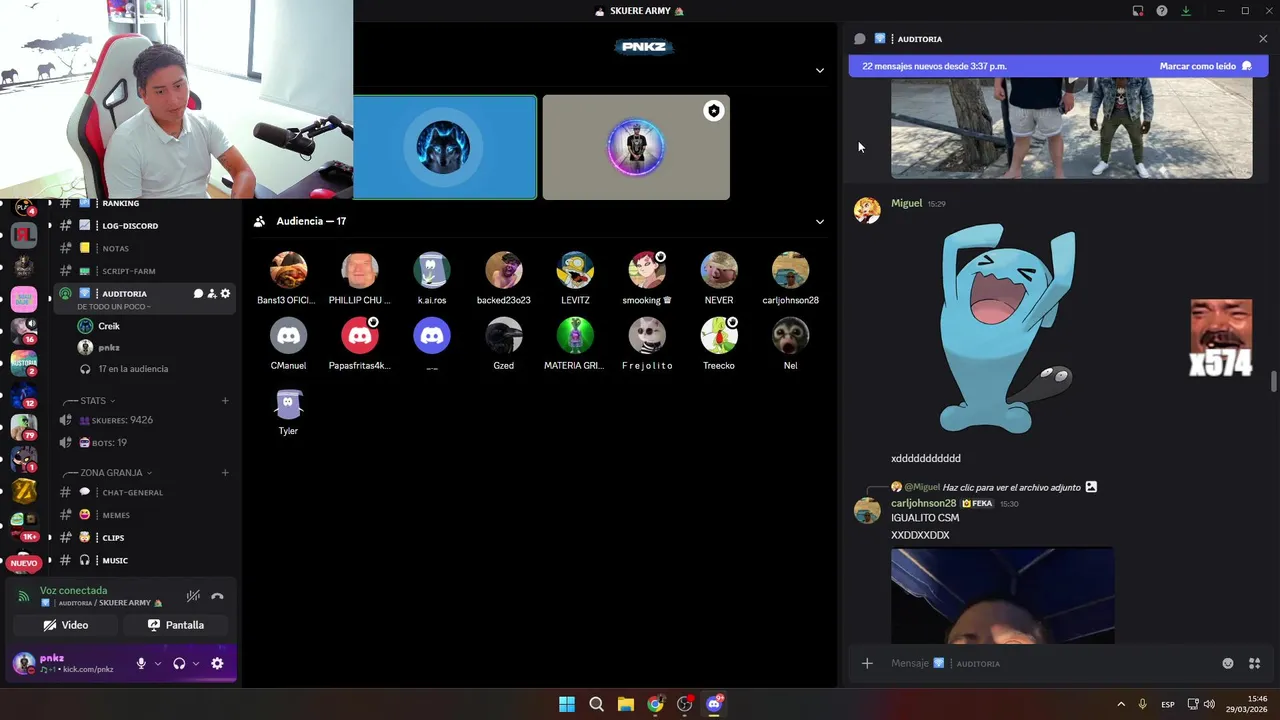The image size is (1280, 720).
Task: Open the yellow Z server icon
Action: [x=24, y=491]
